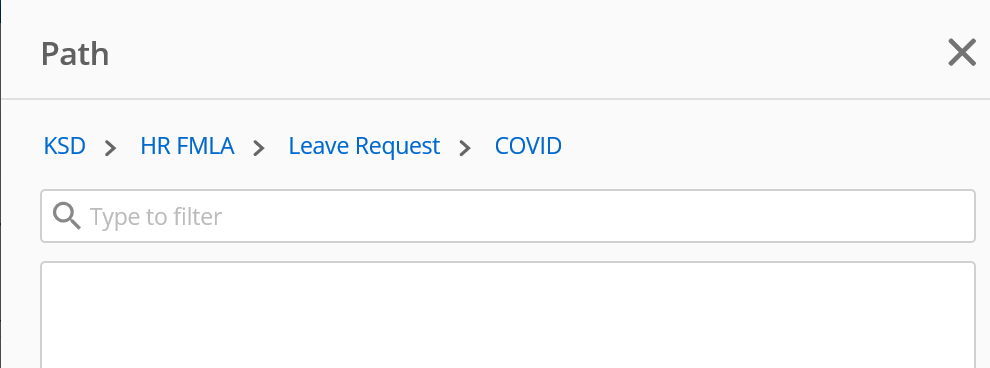The width and height of the screenshot is (990, 368).
Task: Open the HR FMLA breadcrumb level
Action: click(188, 146)
